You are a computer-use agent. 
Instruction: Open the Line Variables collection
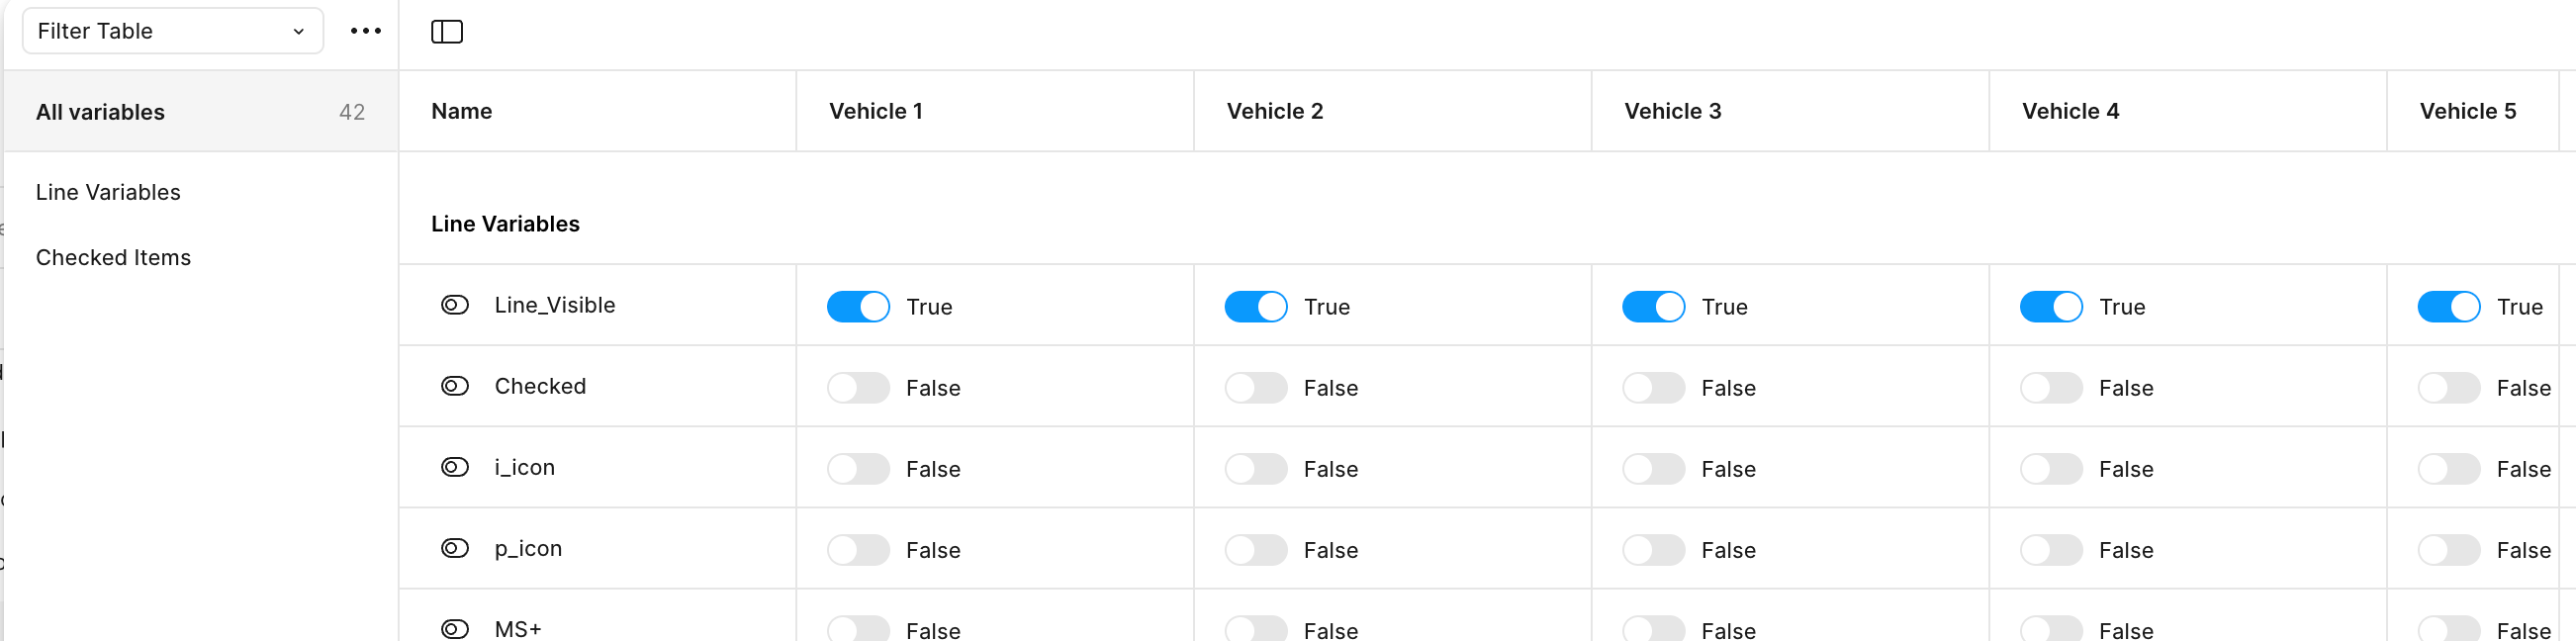click(108, 192)
